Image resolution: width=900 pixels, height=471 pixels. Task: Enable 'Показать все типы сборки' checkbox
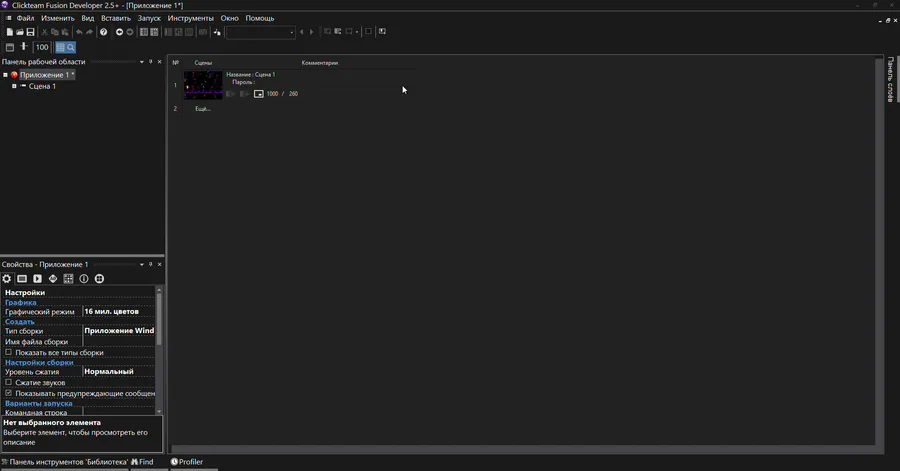tap(9, 352)
